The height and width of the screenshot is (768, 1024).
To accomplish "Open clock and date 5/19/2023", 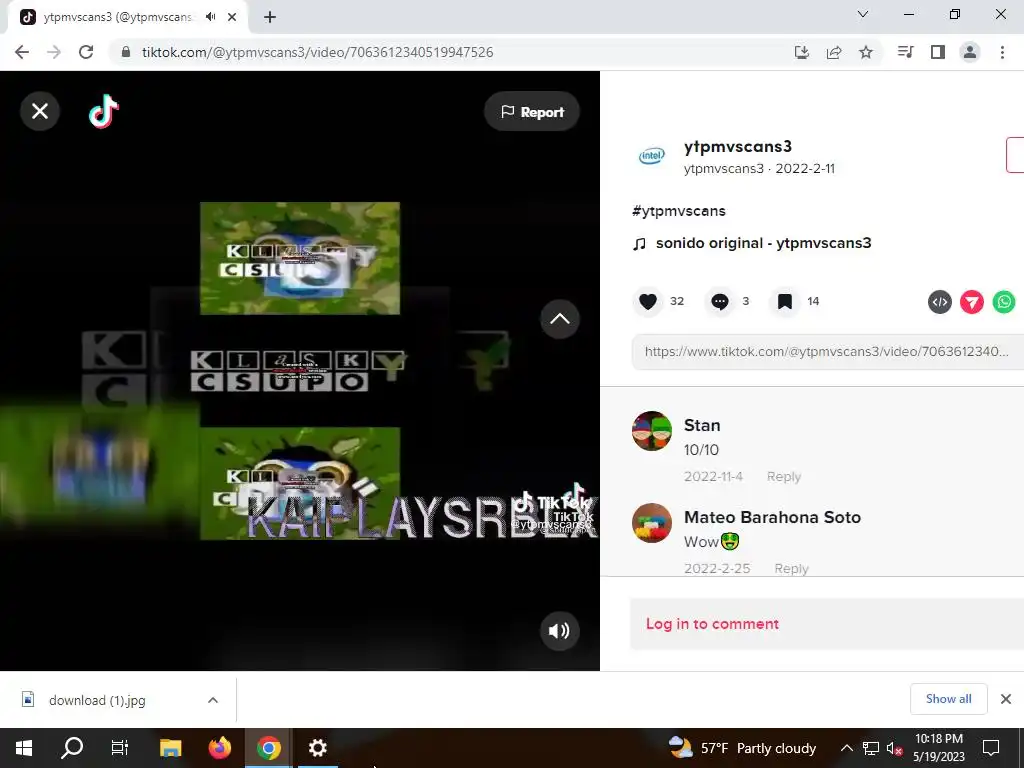I will (938, 748).
